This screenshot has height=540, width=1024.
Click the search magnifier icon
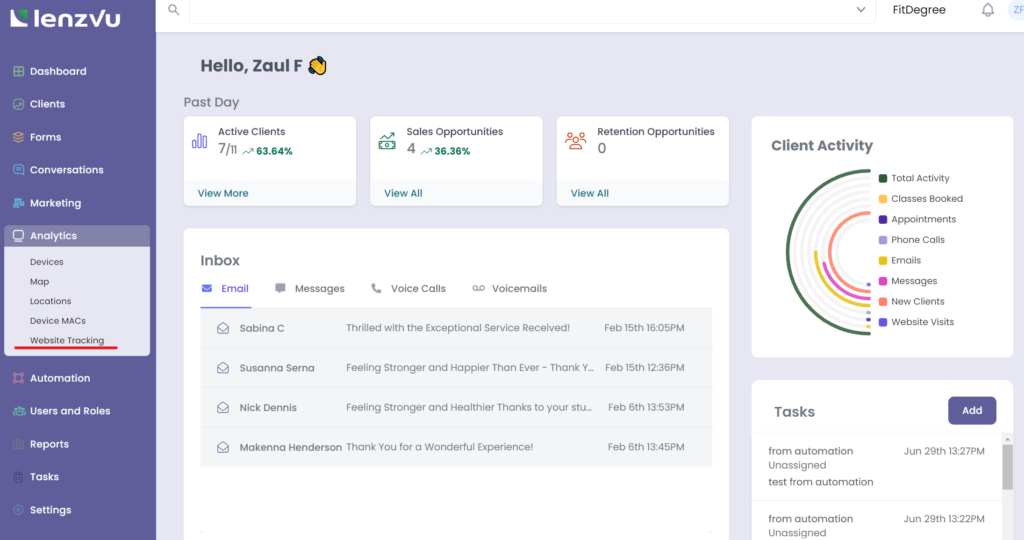point(174,9)
